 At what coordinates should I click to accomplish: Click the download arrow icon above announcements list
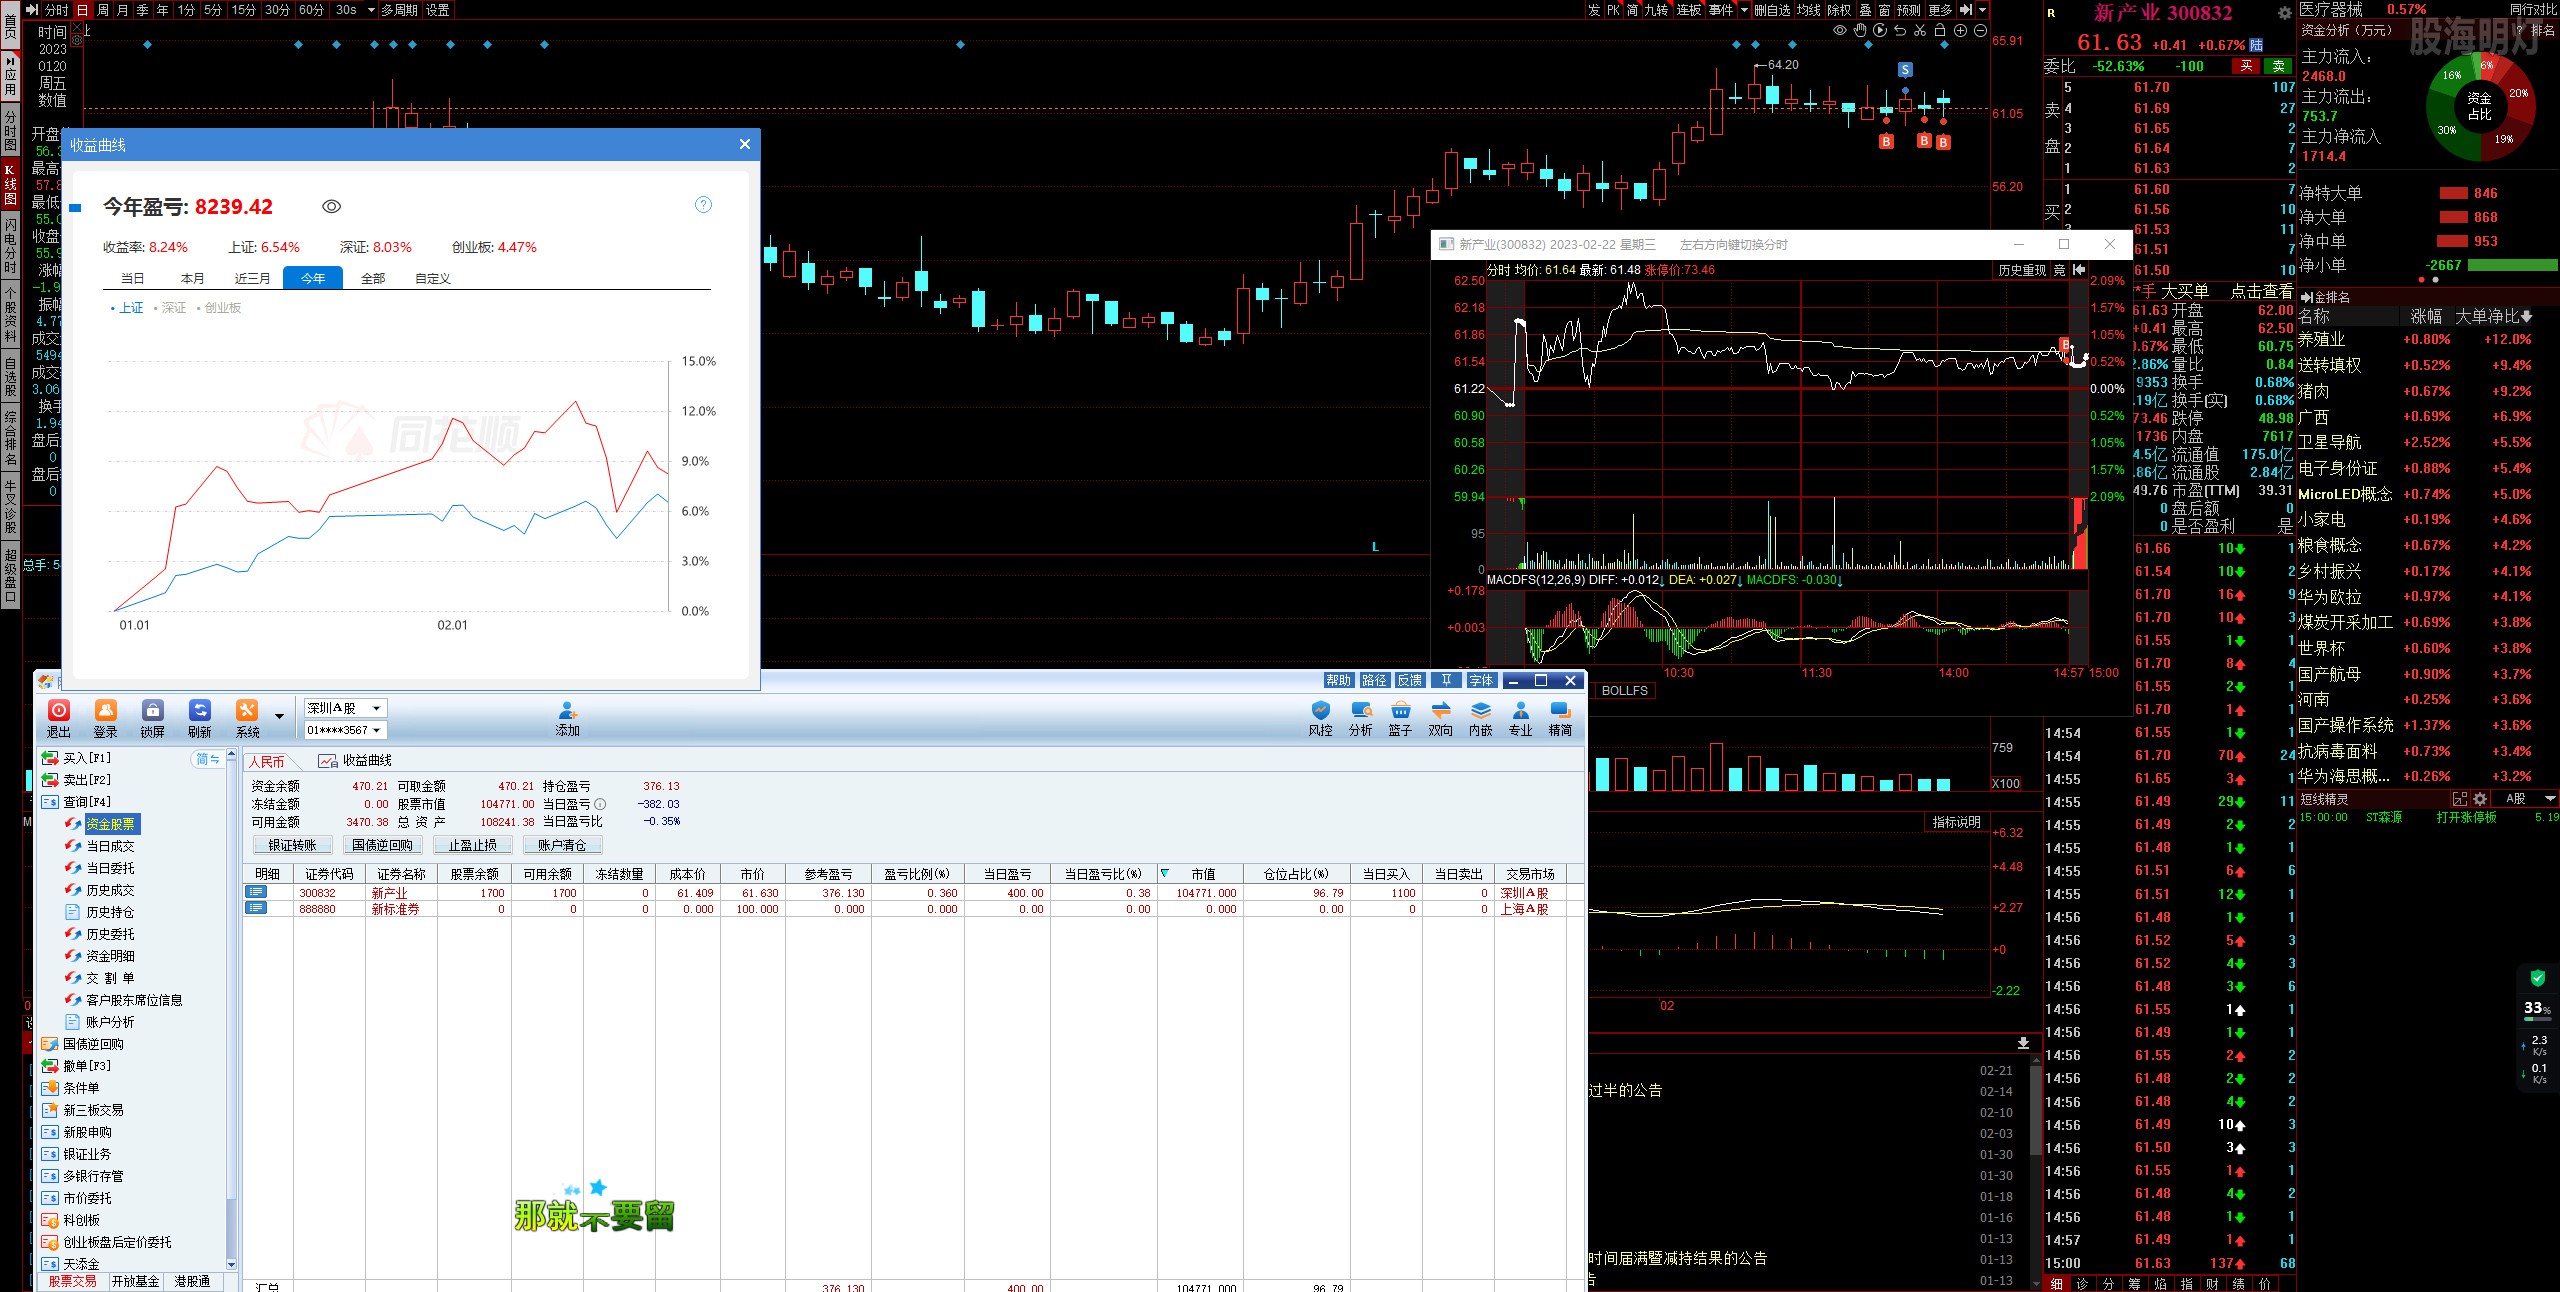point(2023,1043)
